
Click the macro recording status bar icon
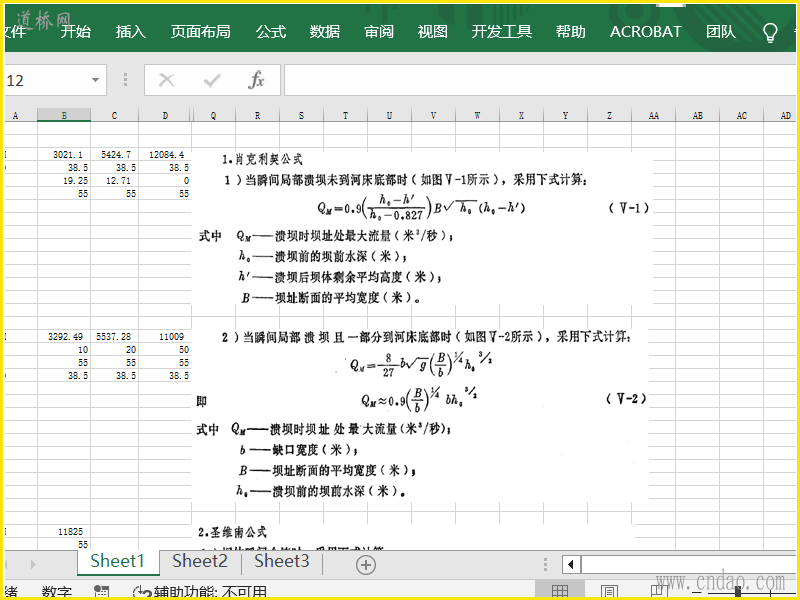pos(102,592)
